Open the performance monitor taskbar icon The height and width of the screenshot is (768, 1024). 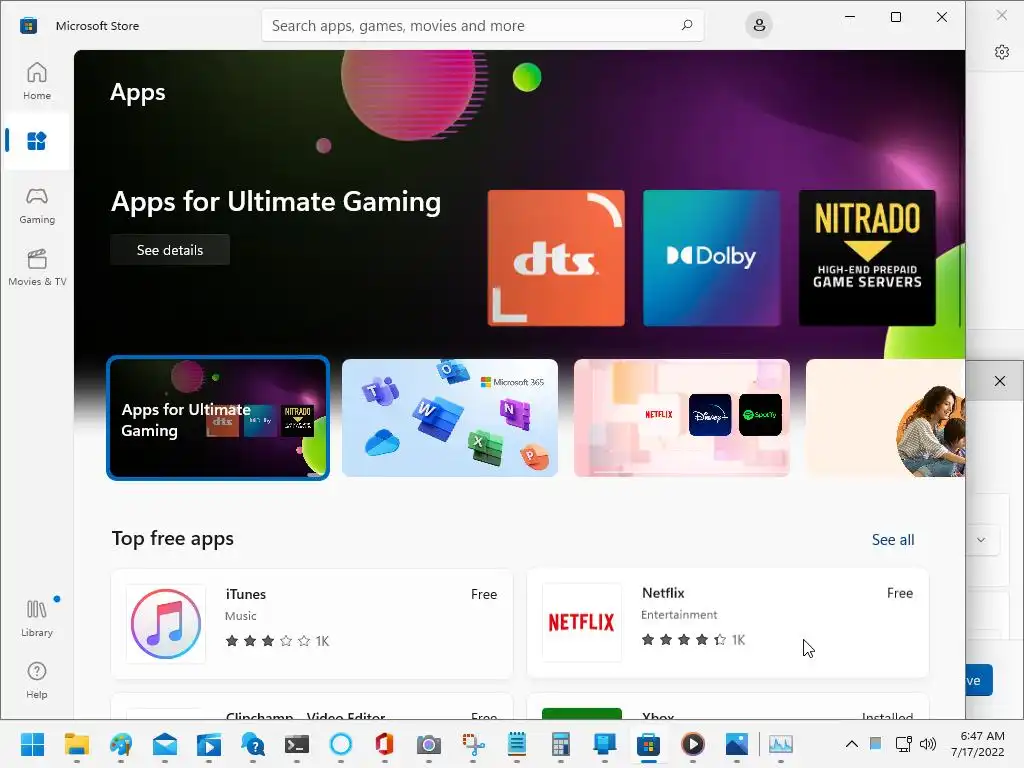[781, 744]
